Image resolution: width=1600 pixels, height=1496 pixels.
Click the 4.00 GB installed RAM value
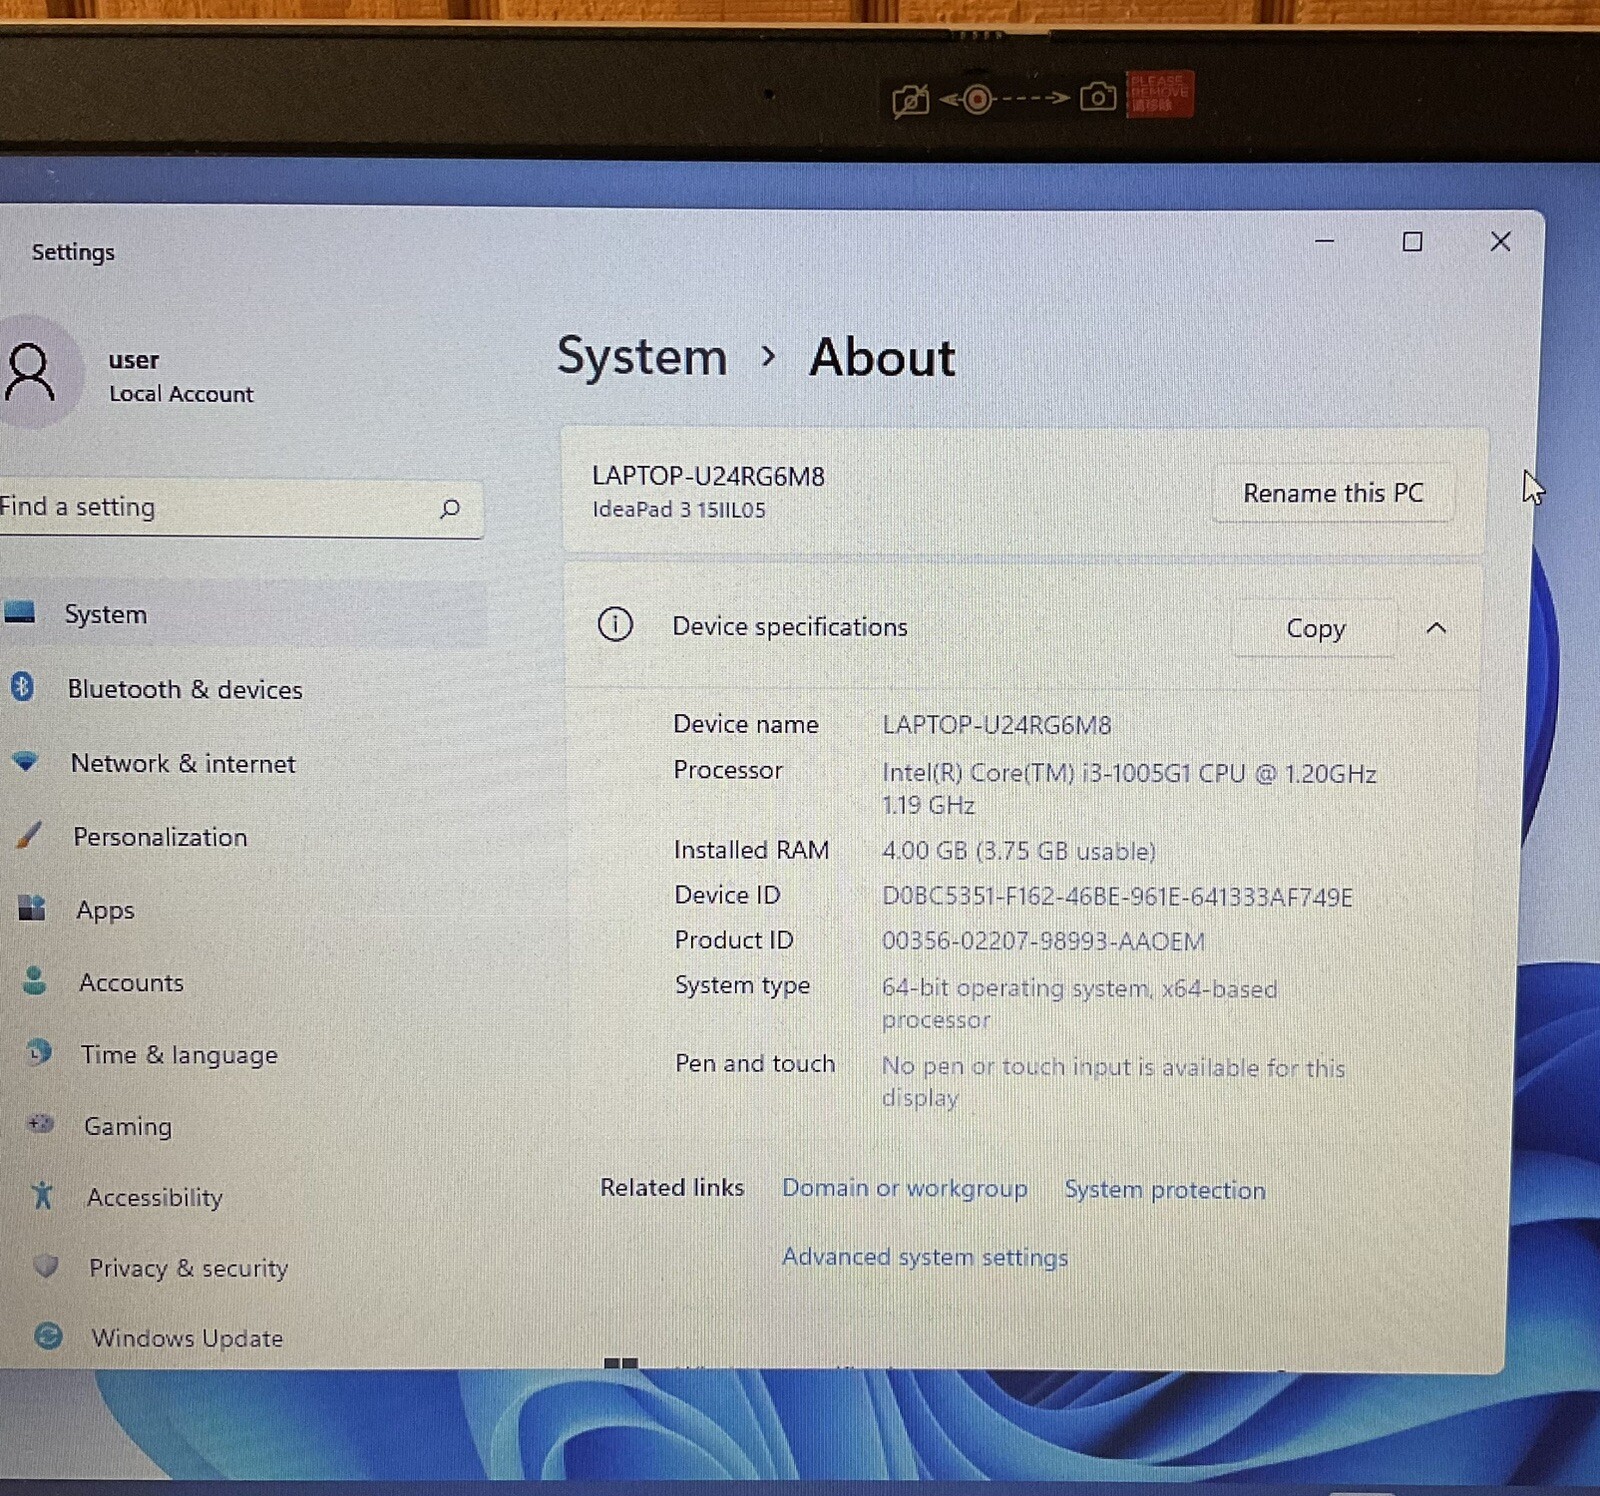[1018, 851]
